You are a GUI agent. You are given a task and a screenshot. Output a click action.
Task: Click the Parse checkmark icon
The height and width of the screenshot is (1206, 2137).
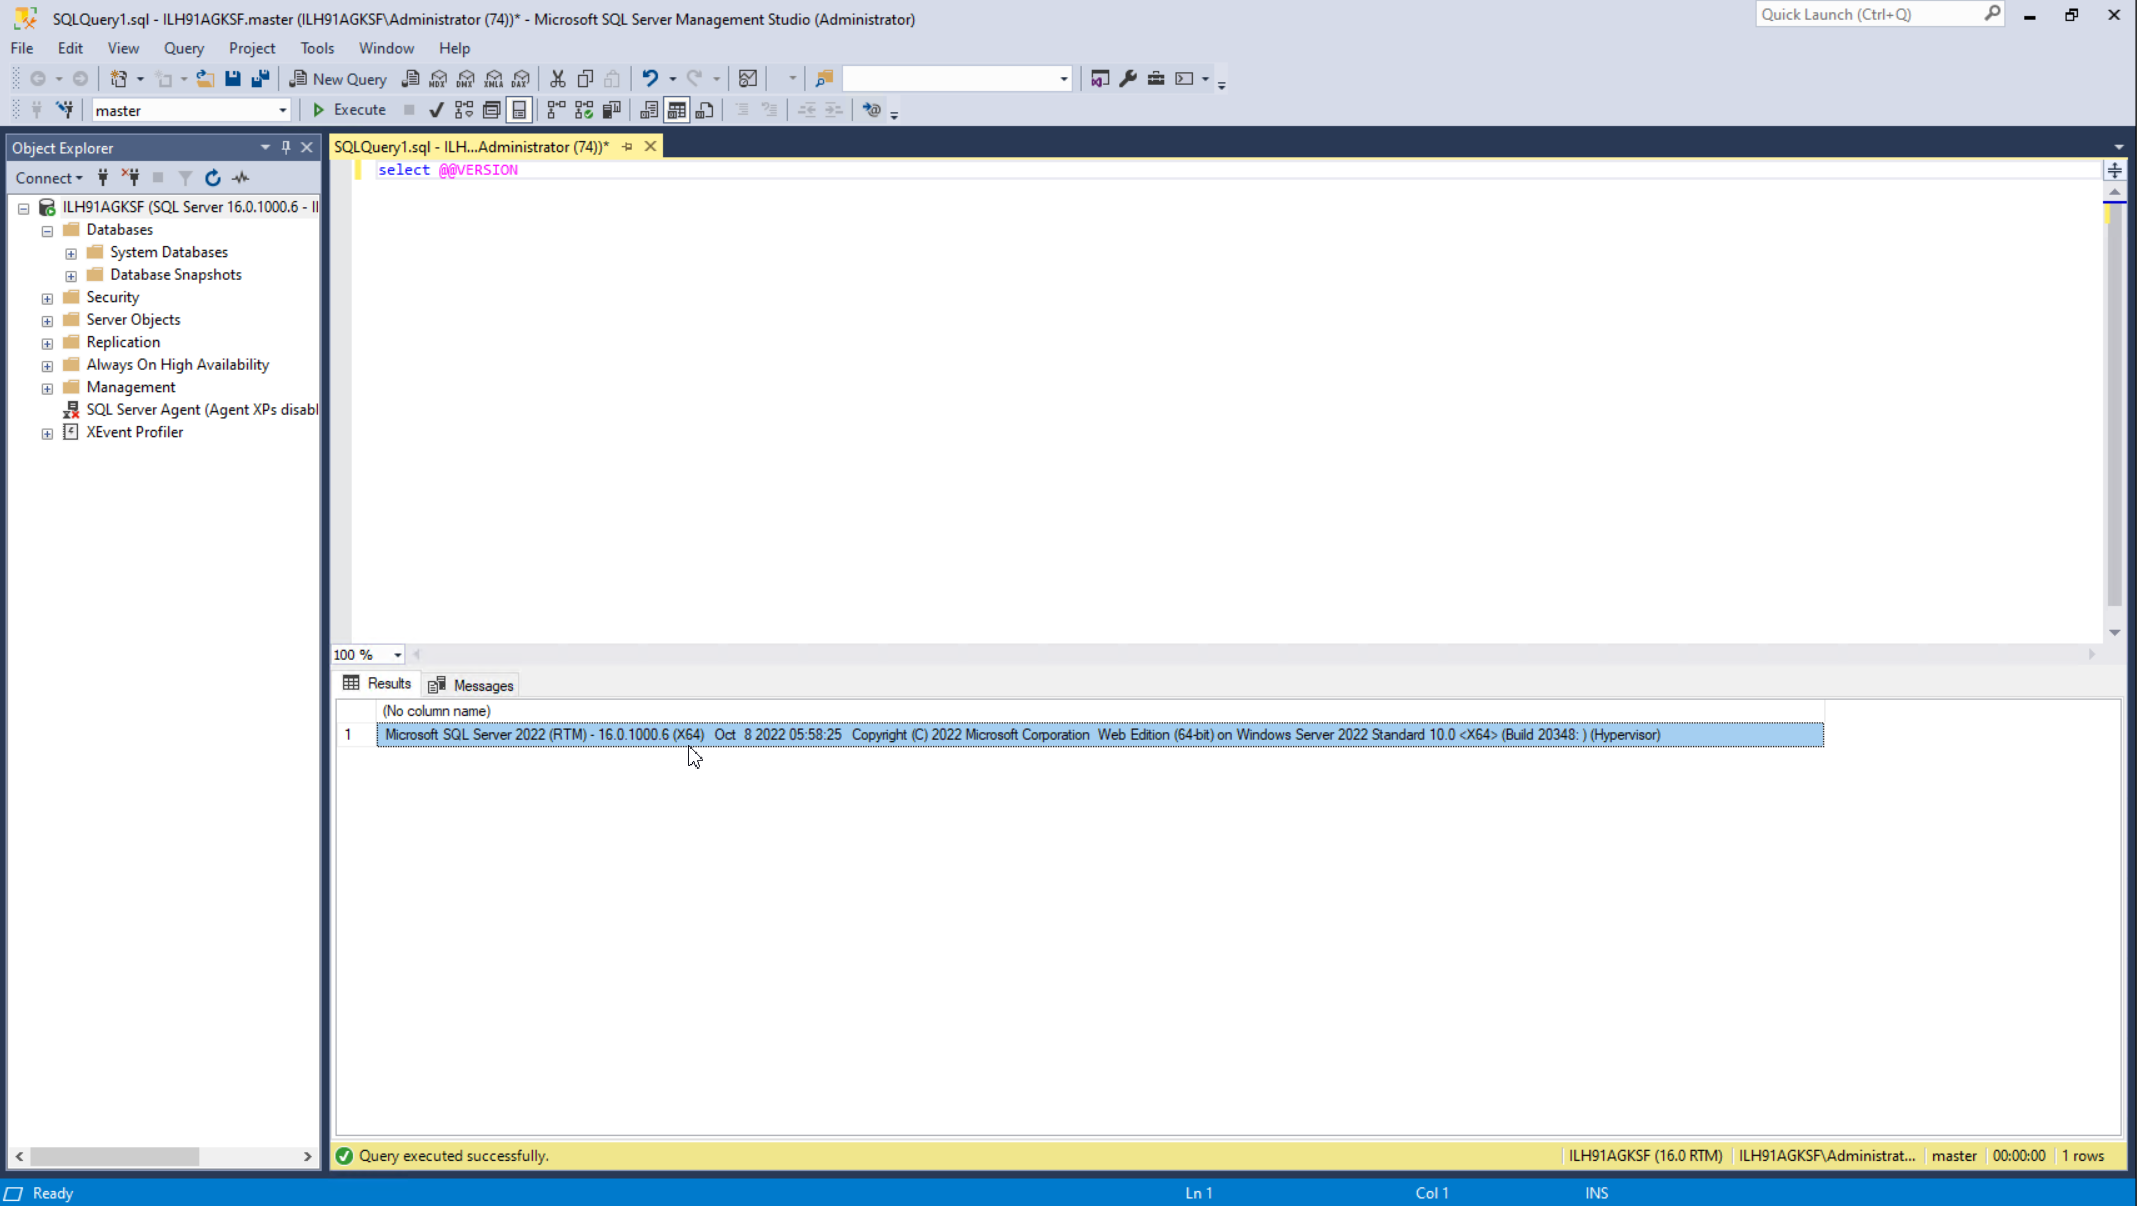tap(436, 110)
